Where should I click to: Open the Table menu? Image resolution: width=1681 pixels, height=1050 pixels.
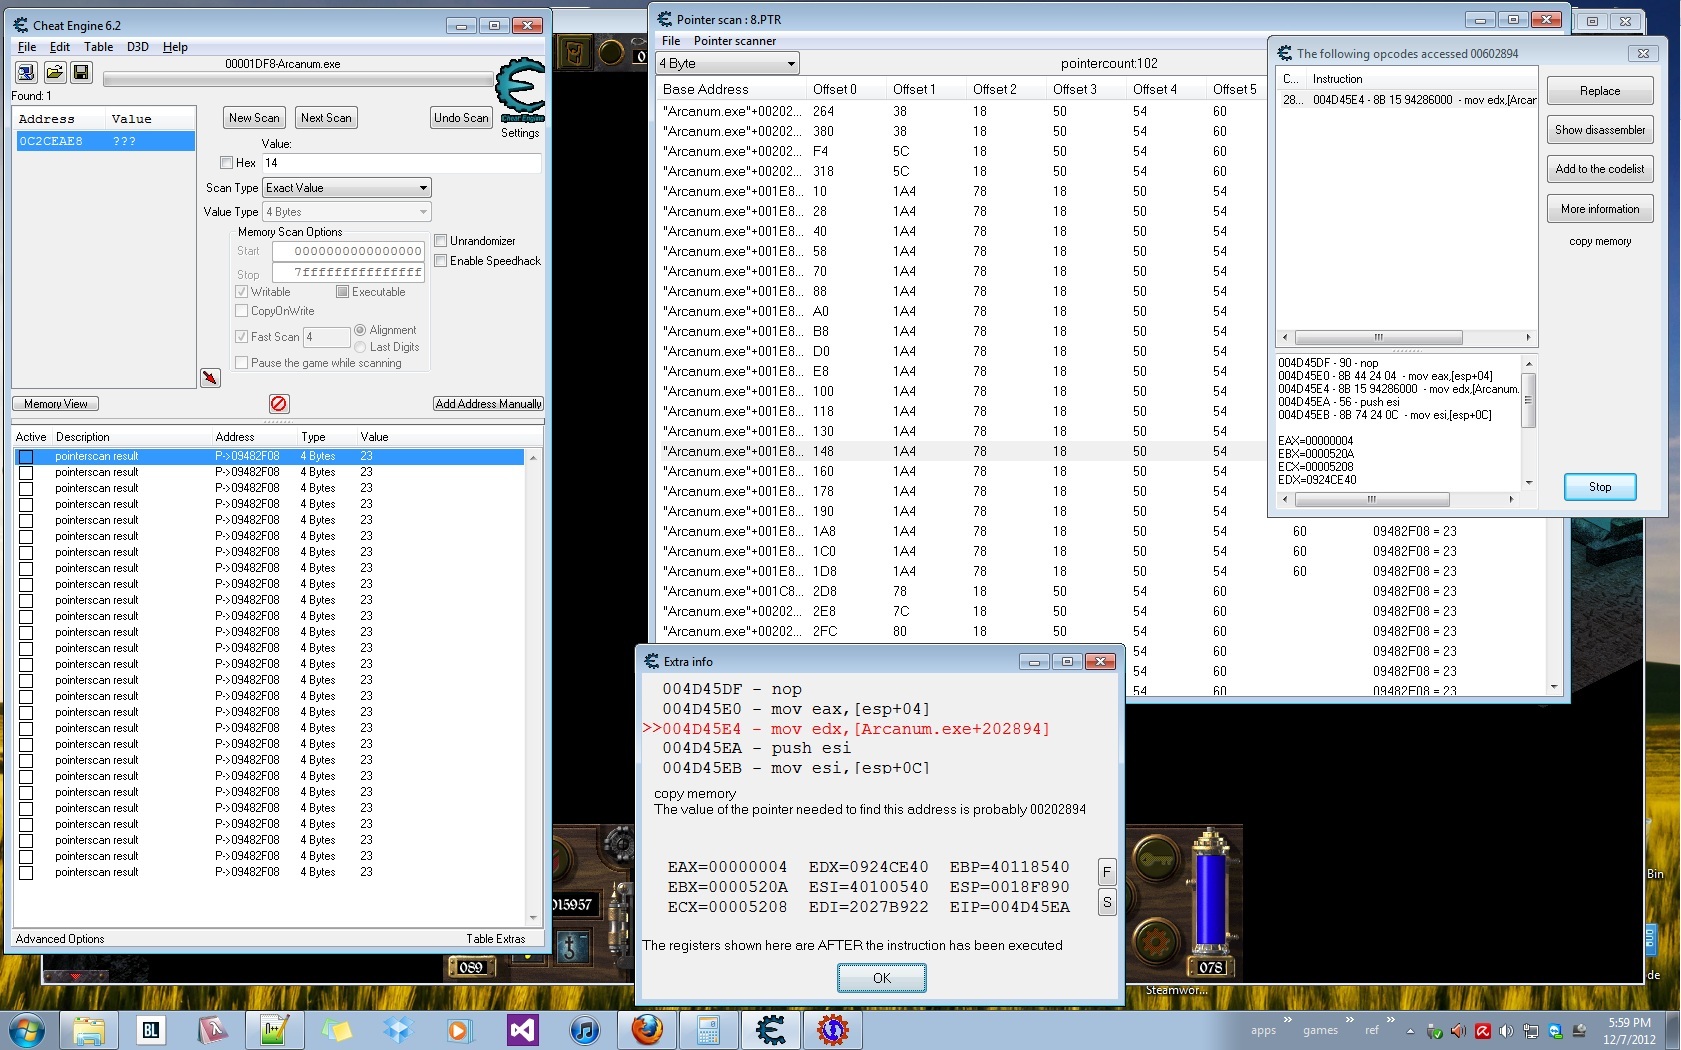click(x=98, y=47)
